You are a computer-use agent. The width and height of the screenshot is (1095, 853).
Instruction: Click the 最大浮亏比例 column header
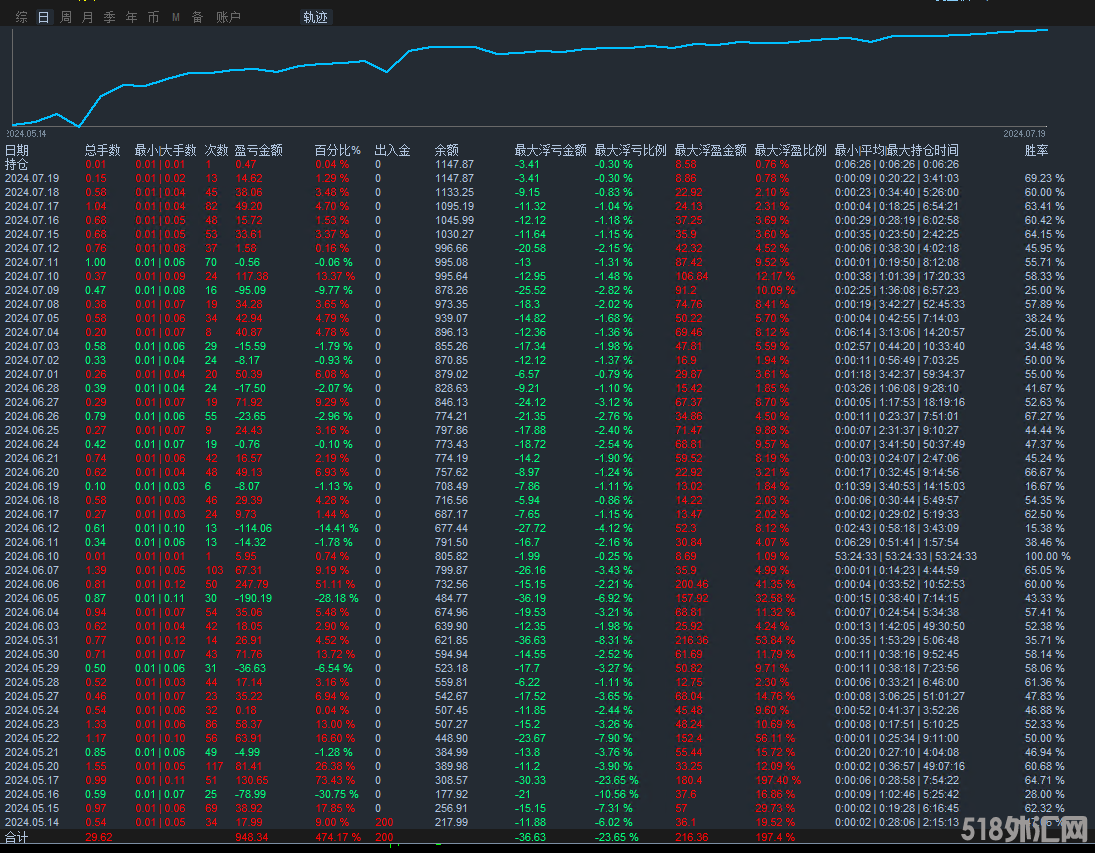click(630, 150)
